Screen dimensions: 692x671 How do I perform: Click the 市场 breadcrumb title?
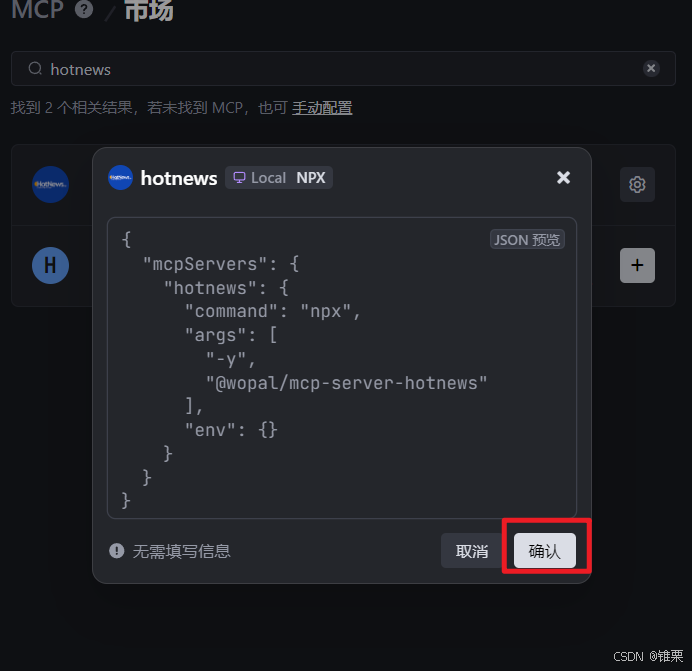[x=149, y=9]
